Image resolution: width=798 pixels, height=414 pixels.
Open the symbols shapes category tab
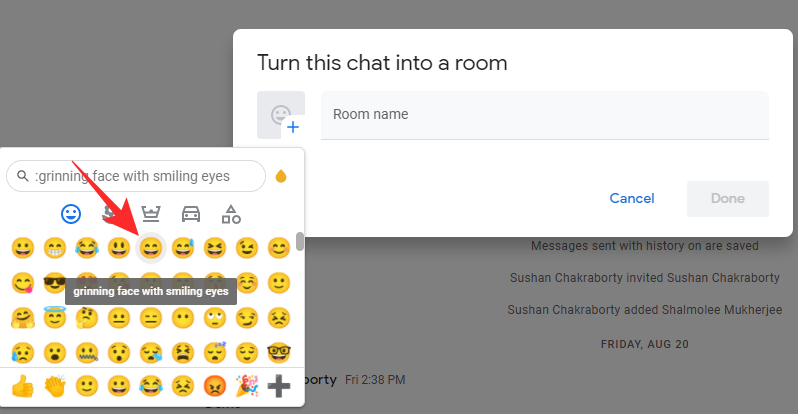click(x=231, y=213)
